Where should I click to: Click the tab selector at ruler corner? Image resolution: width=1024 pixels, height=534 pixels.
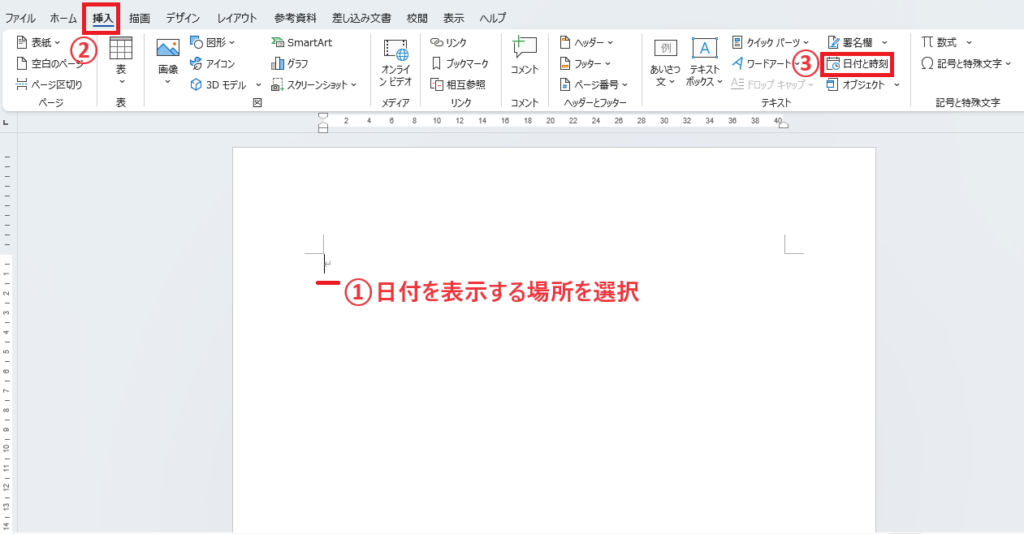(x=6, y=122)
